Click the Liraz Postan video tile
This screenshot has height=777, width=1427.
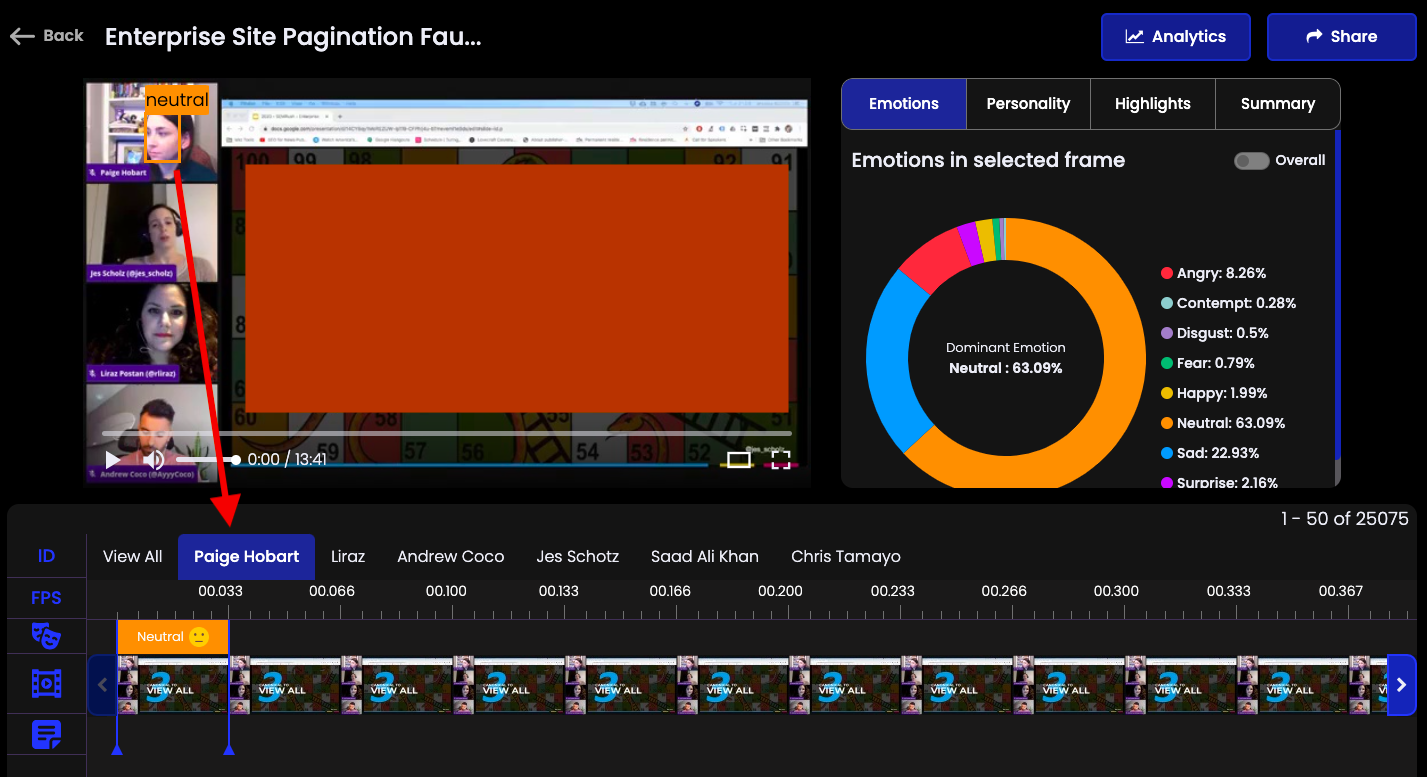(152, 333)
